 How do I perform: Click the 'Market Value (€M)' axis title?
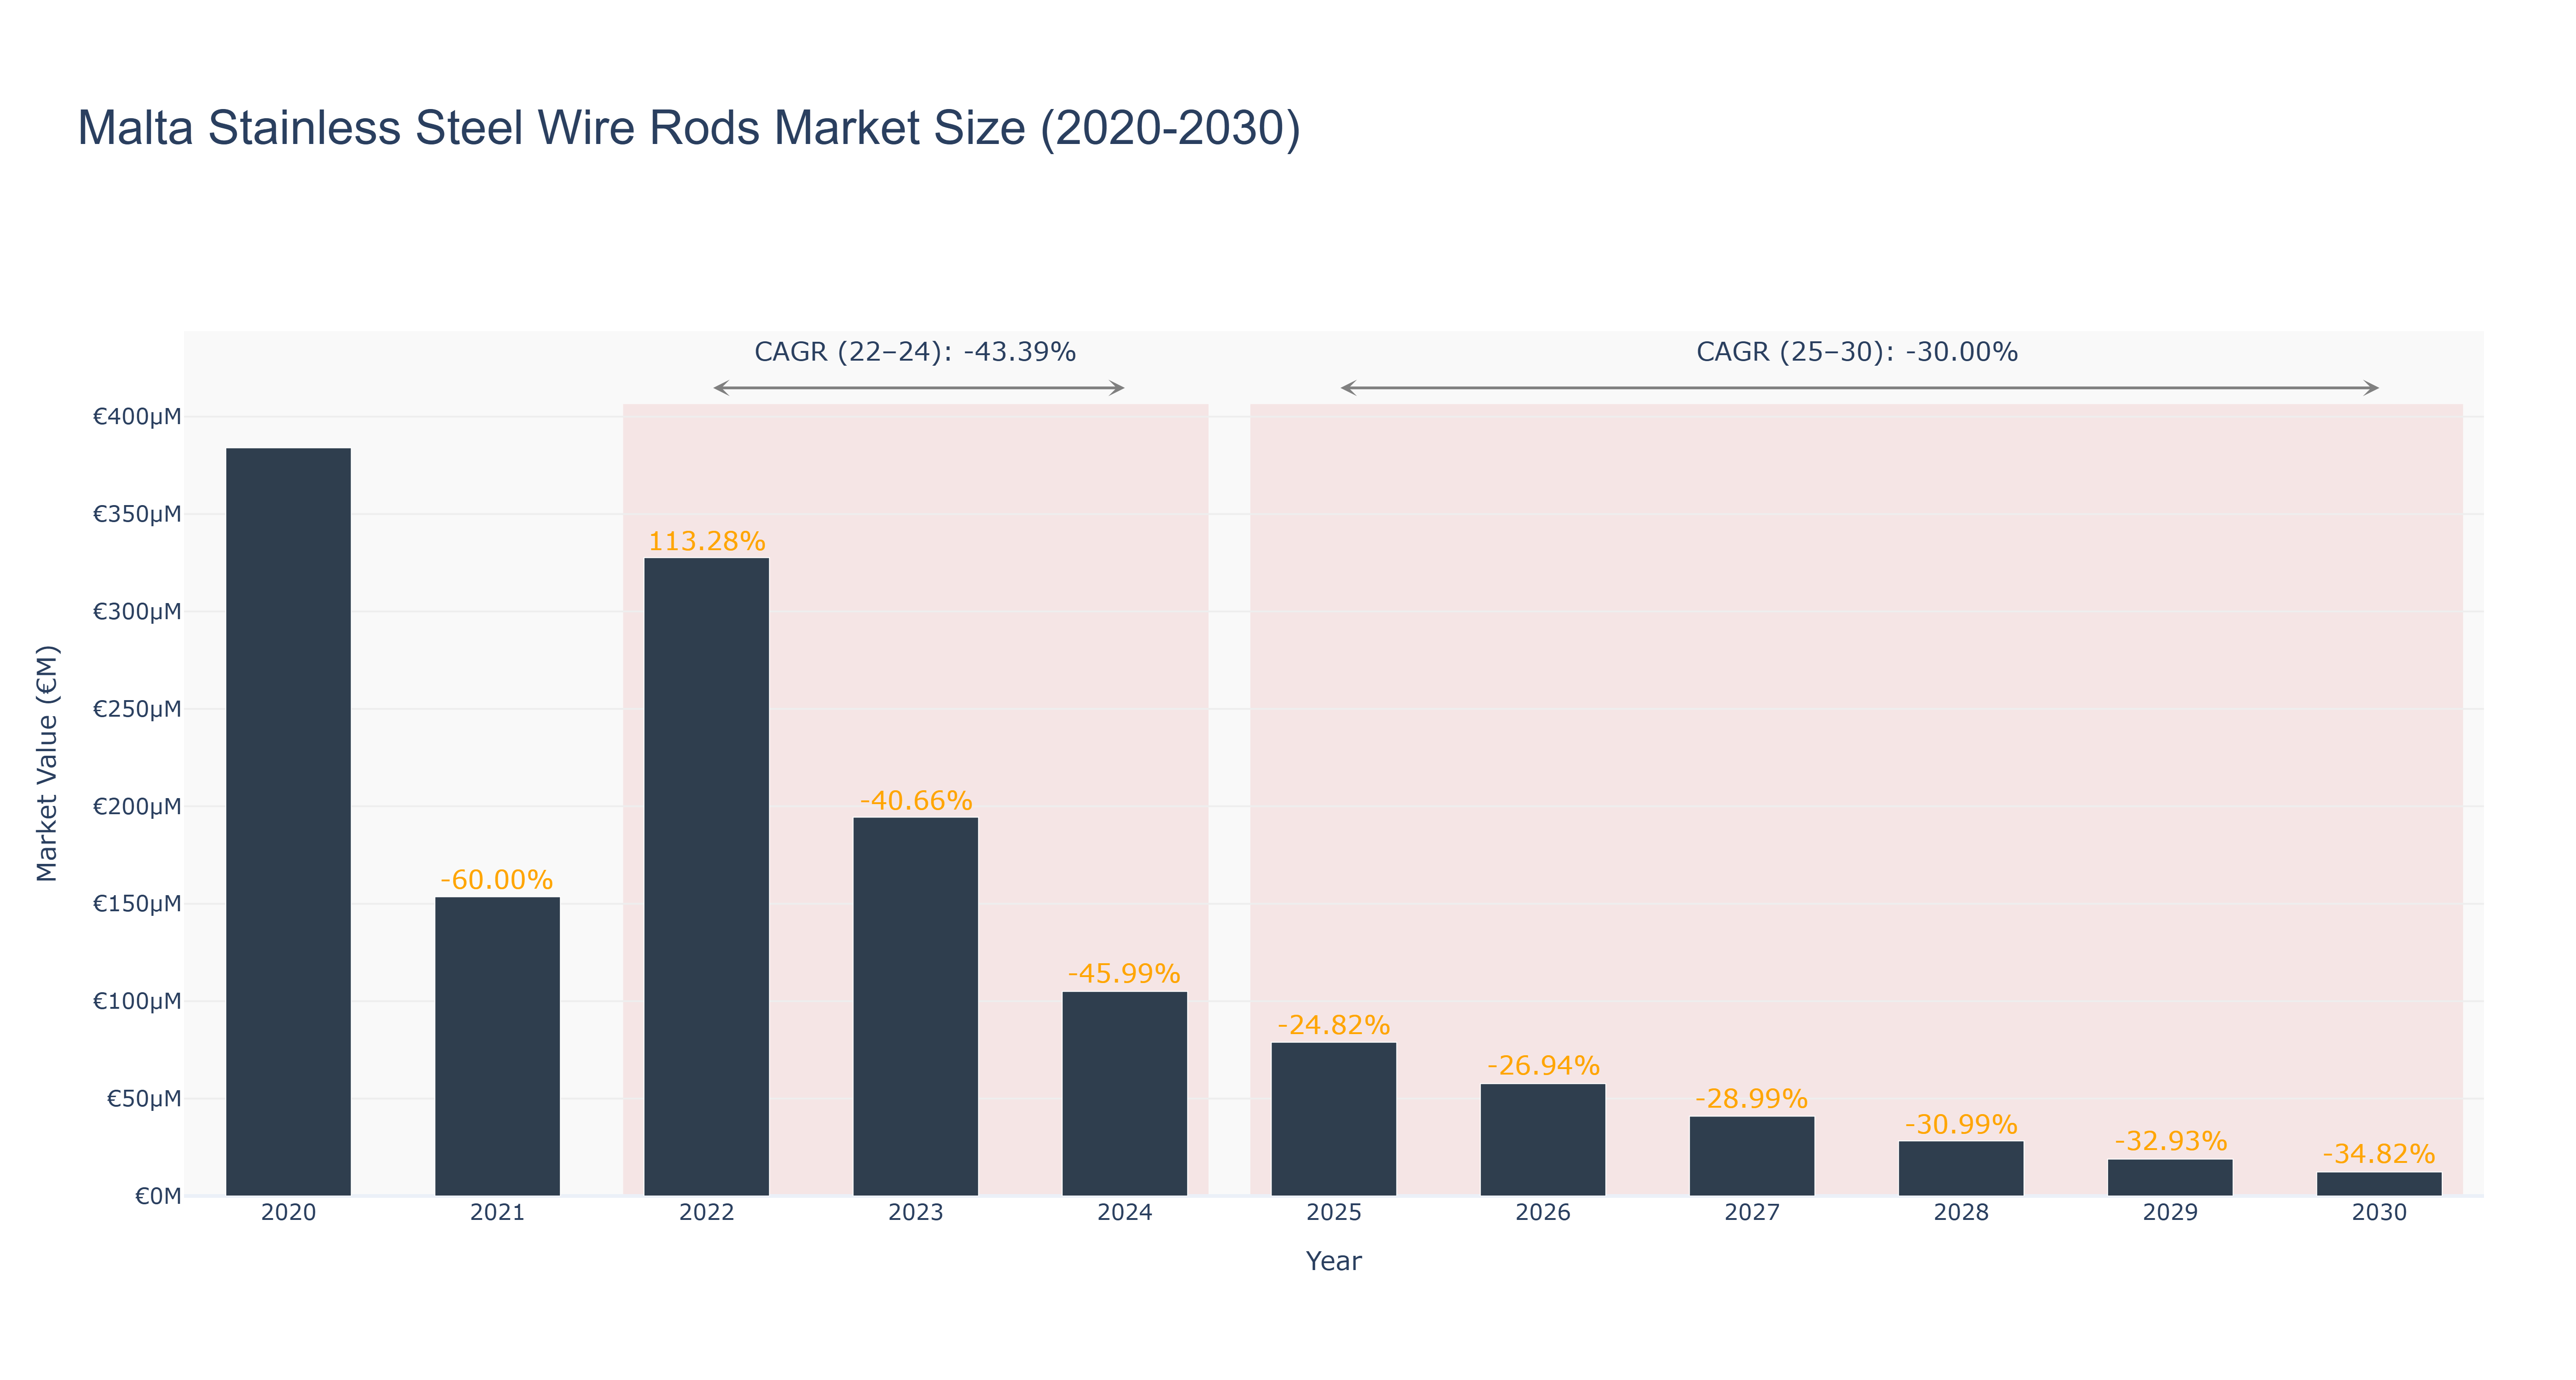tap(47, 763)
